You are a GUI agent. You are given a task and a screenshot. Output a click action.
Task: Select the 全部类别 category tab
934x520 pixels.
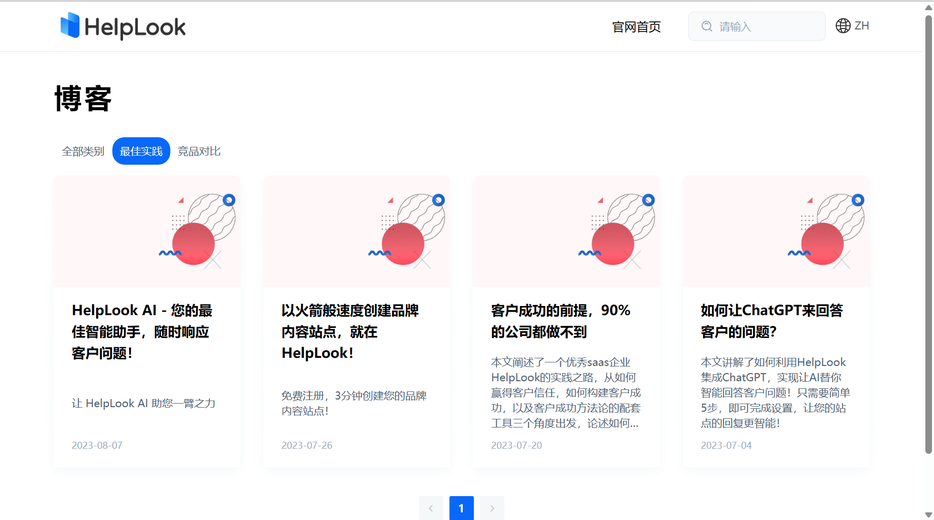coord(83,151)
